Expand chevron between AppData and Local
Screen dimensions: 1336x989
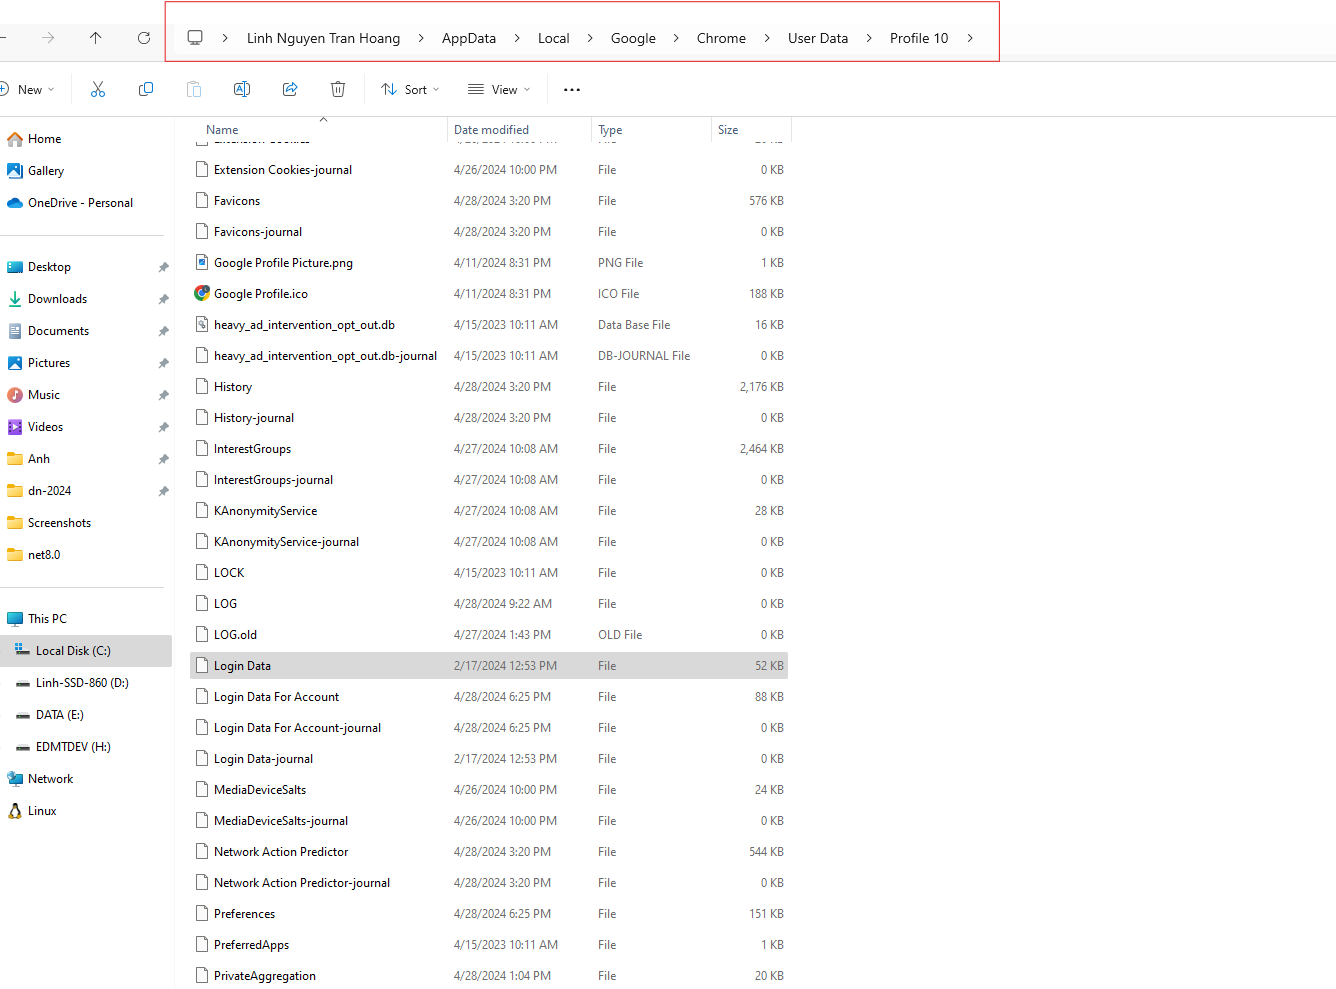pyautogui.click(x=517, y=38)
